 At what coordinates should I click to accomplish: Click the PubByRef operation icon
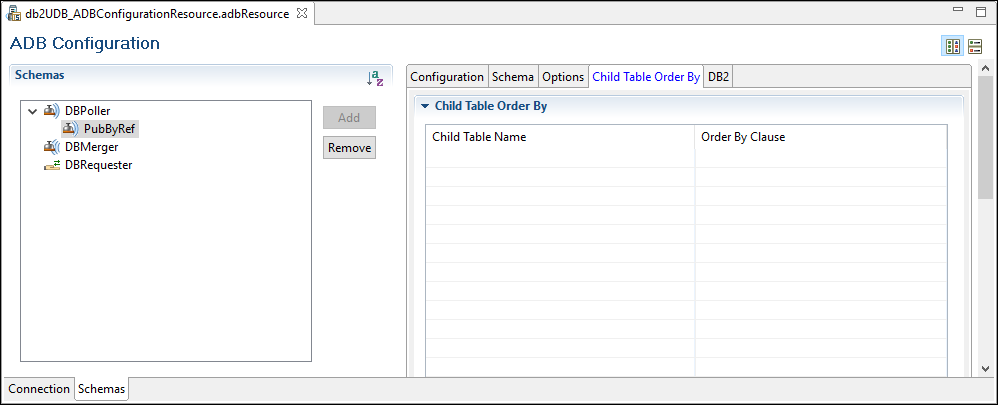coord(70,129)
